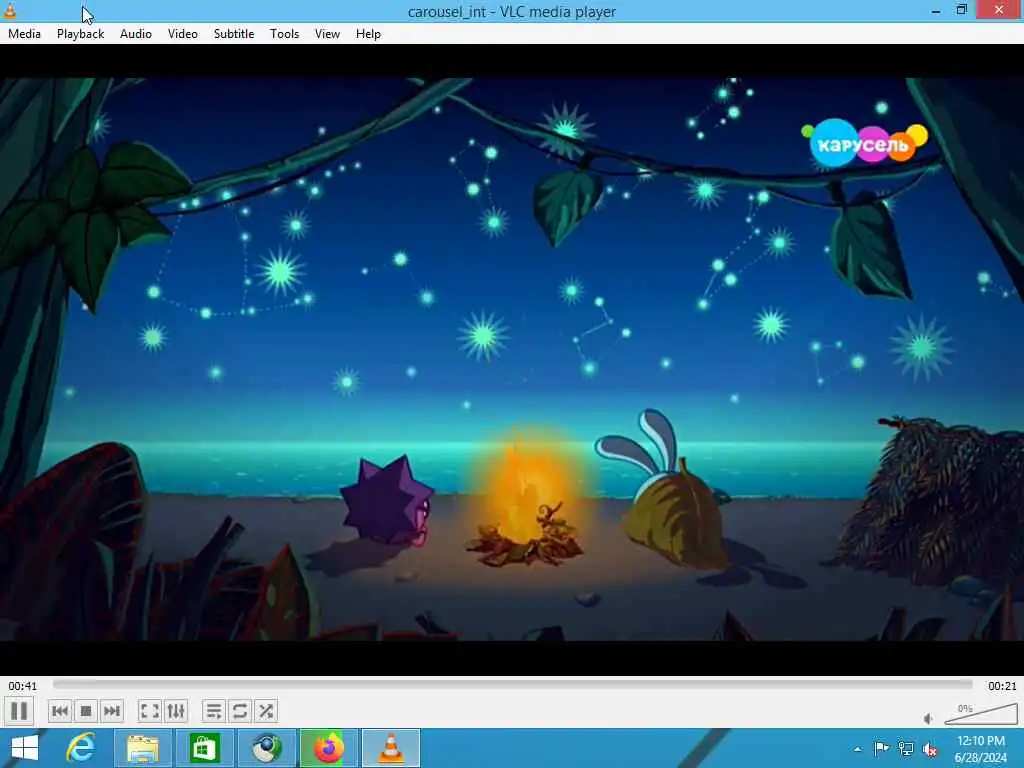Viewport: 1024px width, 768px height.
Task: Click the elapsed time 00:41 label
Action: (23, 686)
